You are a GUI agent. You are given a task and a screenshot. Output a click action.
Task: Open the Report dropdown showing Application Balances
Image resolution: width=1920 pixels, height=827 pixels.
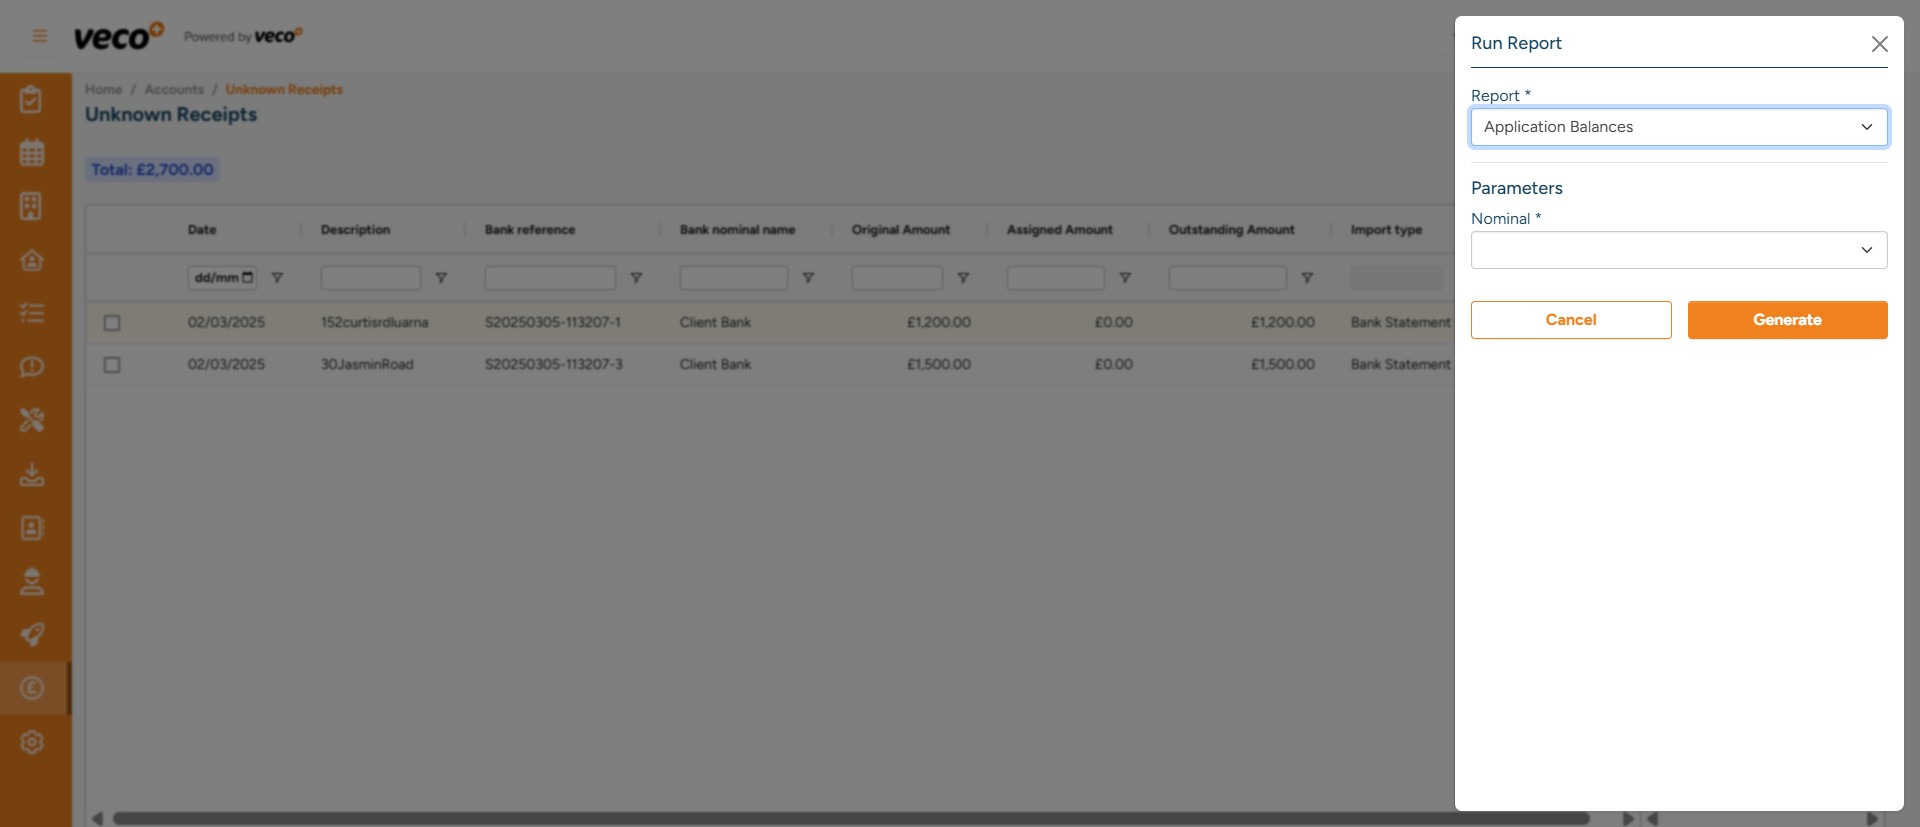(x=1679, y=127)
